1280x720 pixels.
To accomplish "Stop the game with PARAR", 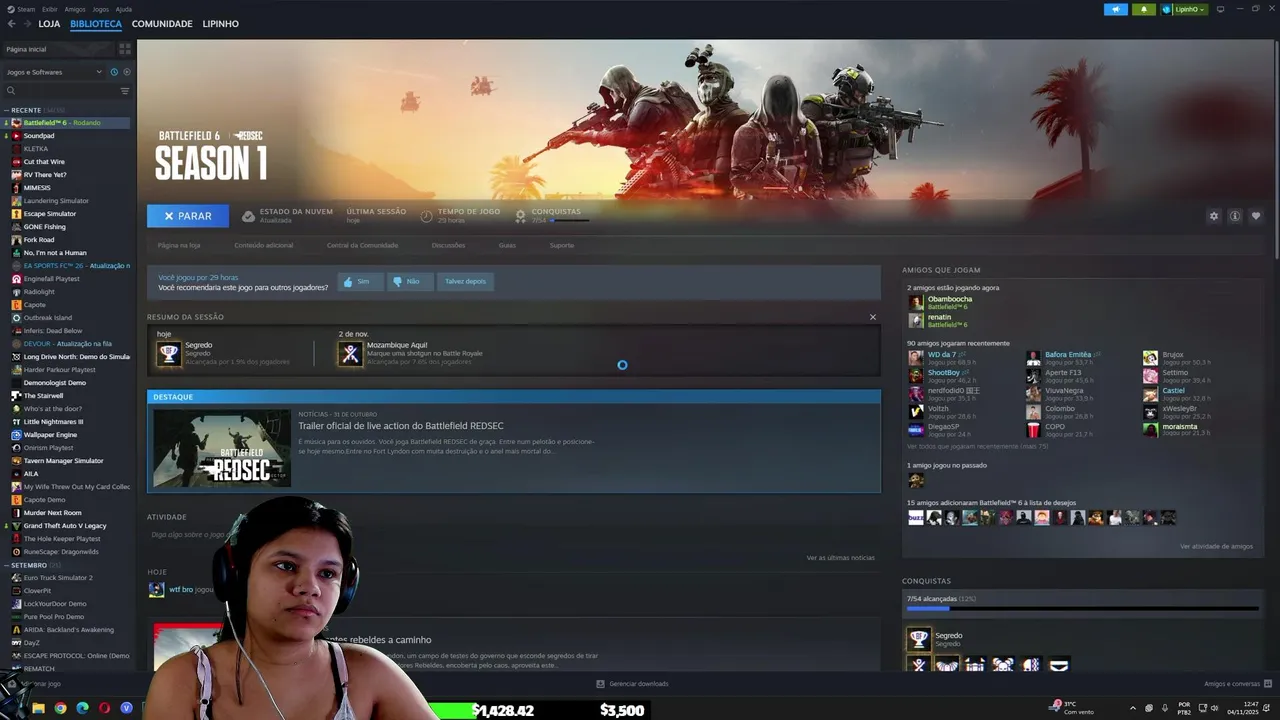I will click(188, 216).
